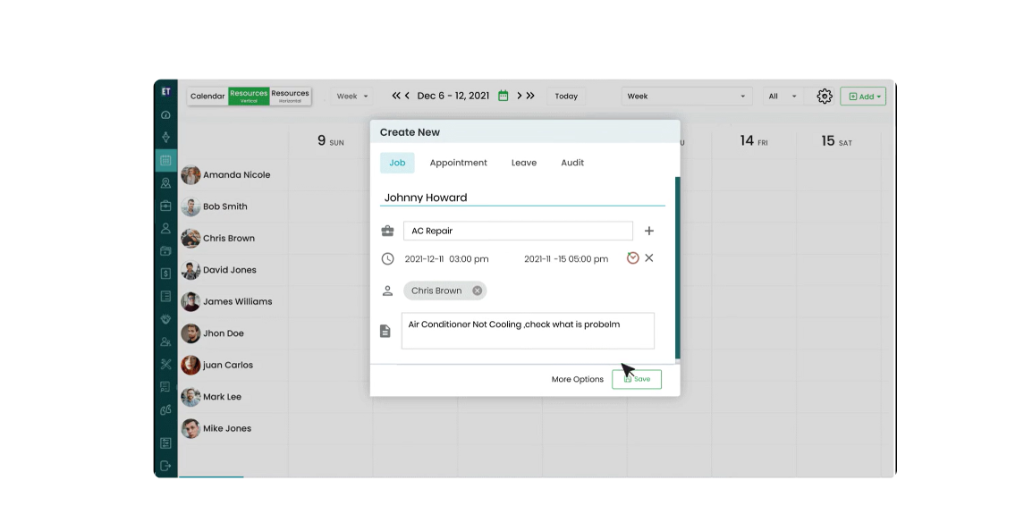
Task: Select James Williams in resource list
Action: (x=237, y=302)
